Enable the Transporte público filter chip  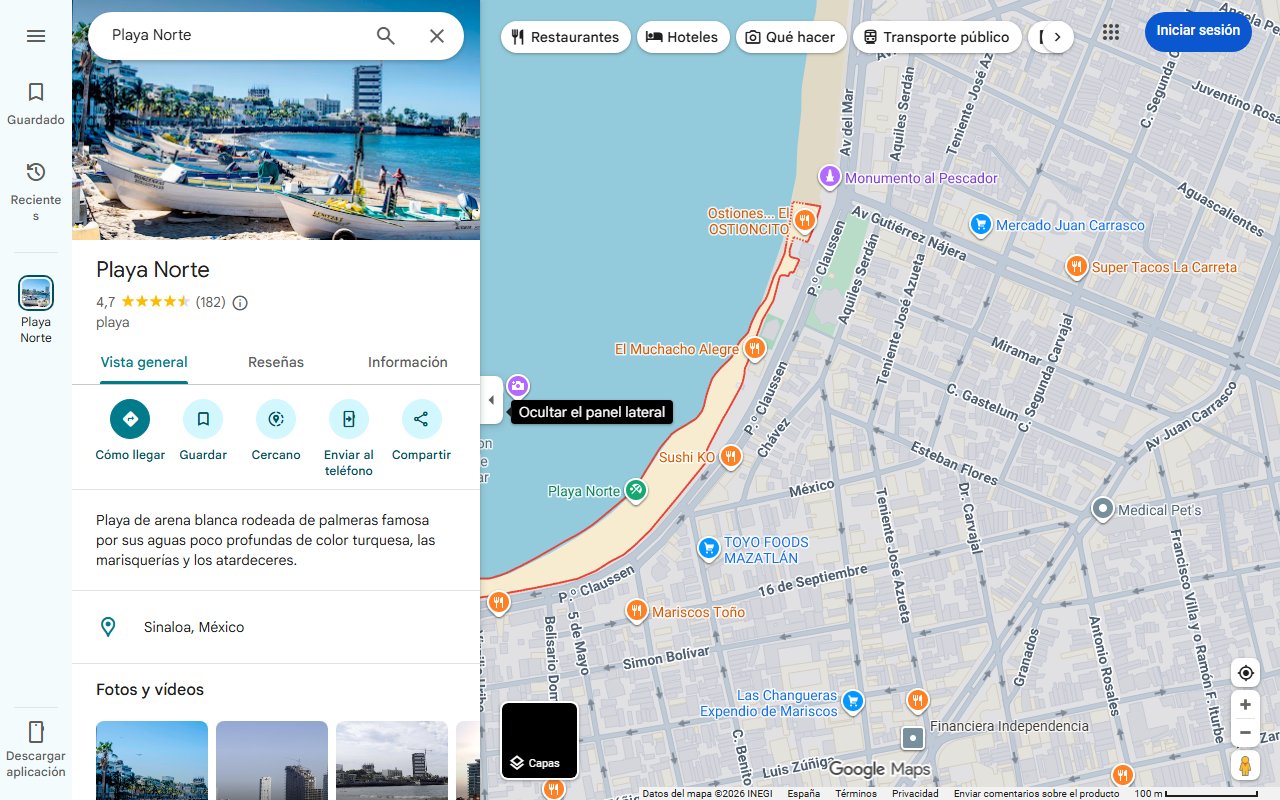click(937, 36)
